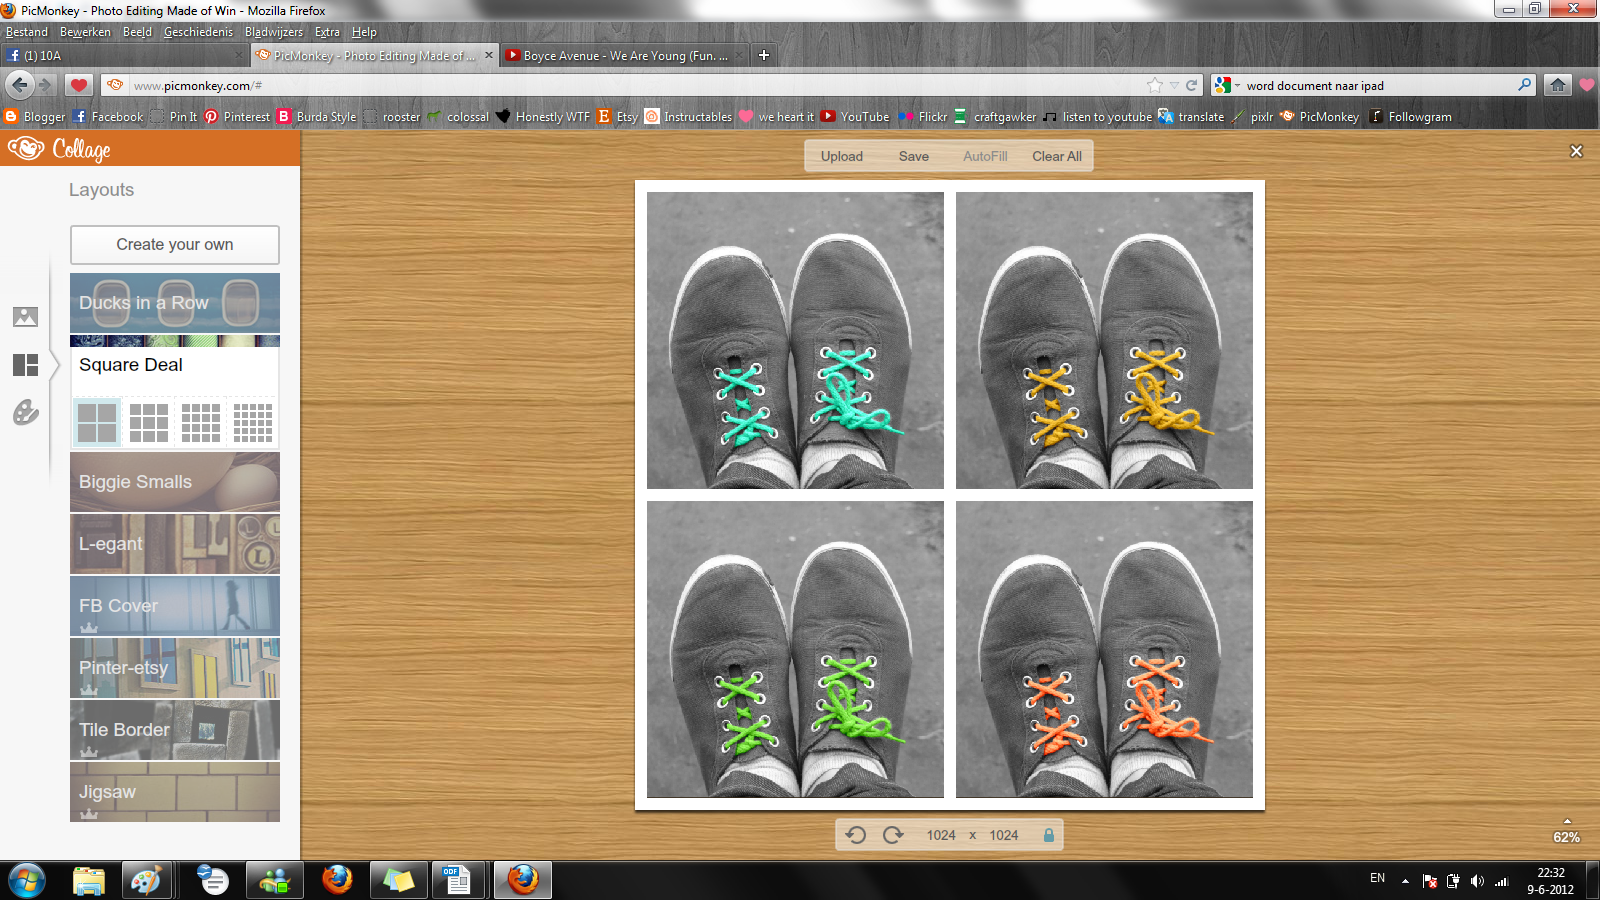Image resolution: width=1600 pixels, height=900 pixels.
Task: Open the Extra menu
Action: point(327,32)
